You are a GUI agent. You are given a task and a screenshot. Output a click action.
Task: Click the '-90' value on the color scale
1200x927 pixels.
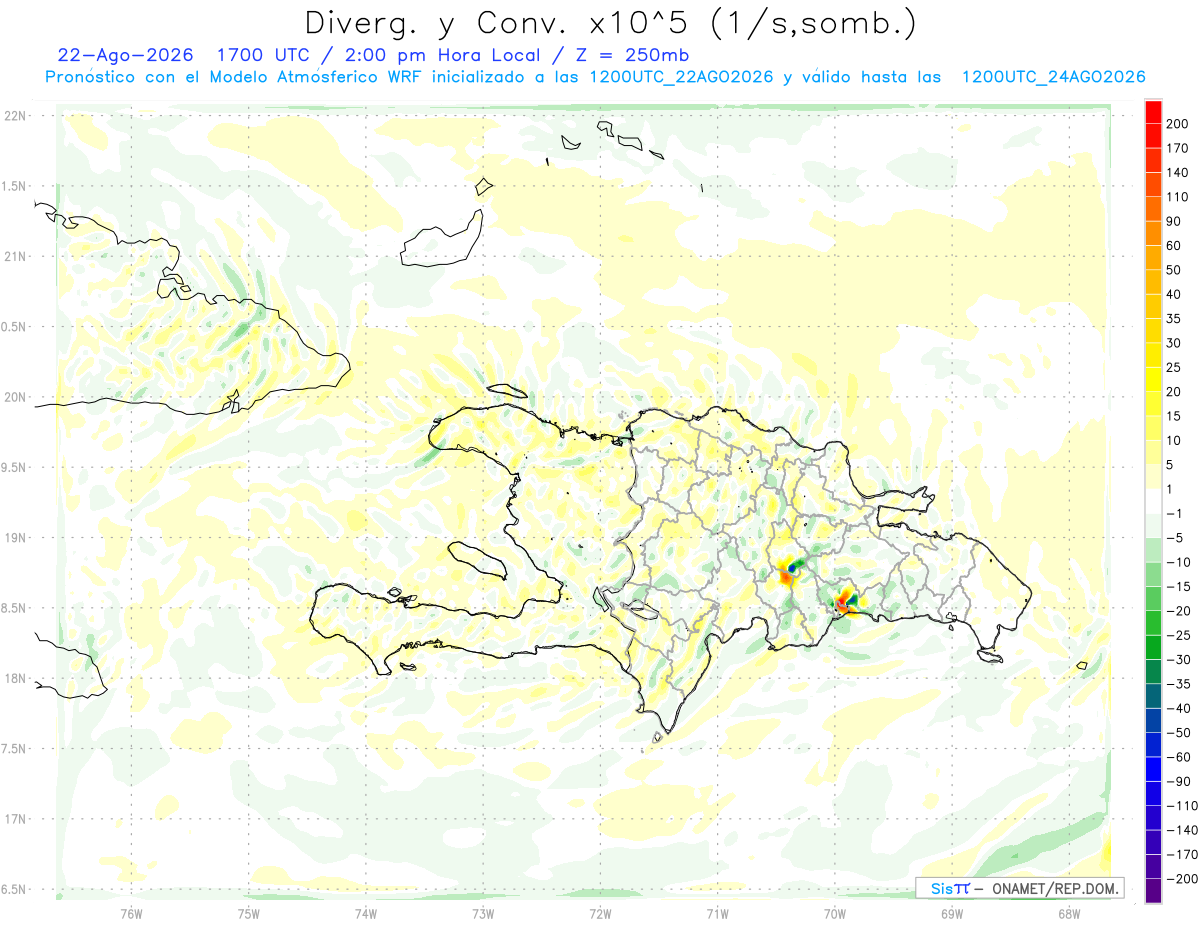pos(1178,781)
